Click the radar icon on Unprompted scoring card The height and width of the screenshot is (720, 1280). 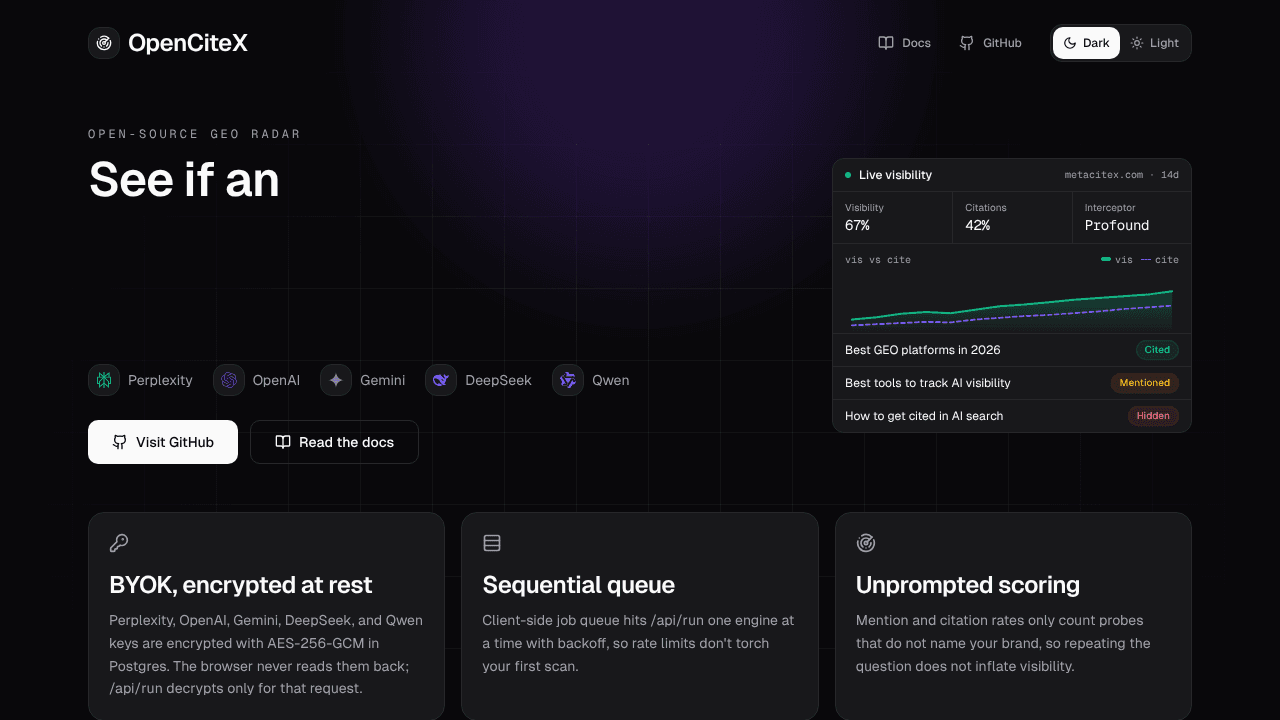[x=866, y=543]
